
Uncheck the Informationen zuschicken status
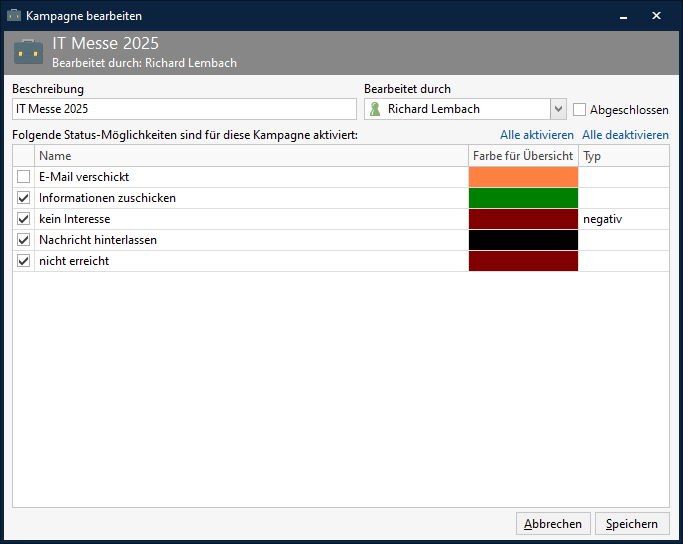(23, 198)
